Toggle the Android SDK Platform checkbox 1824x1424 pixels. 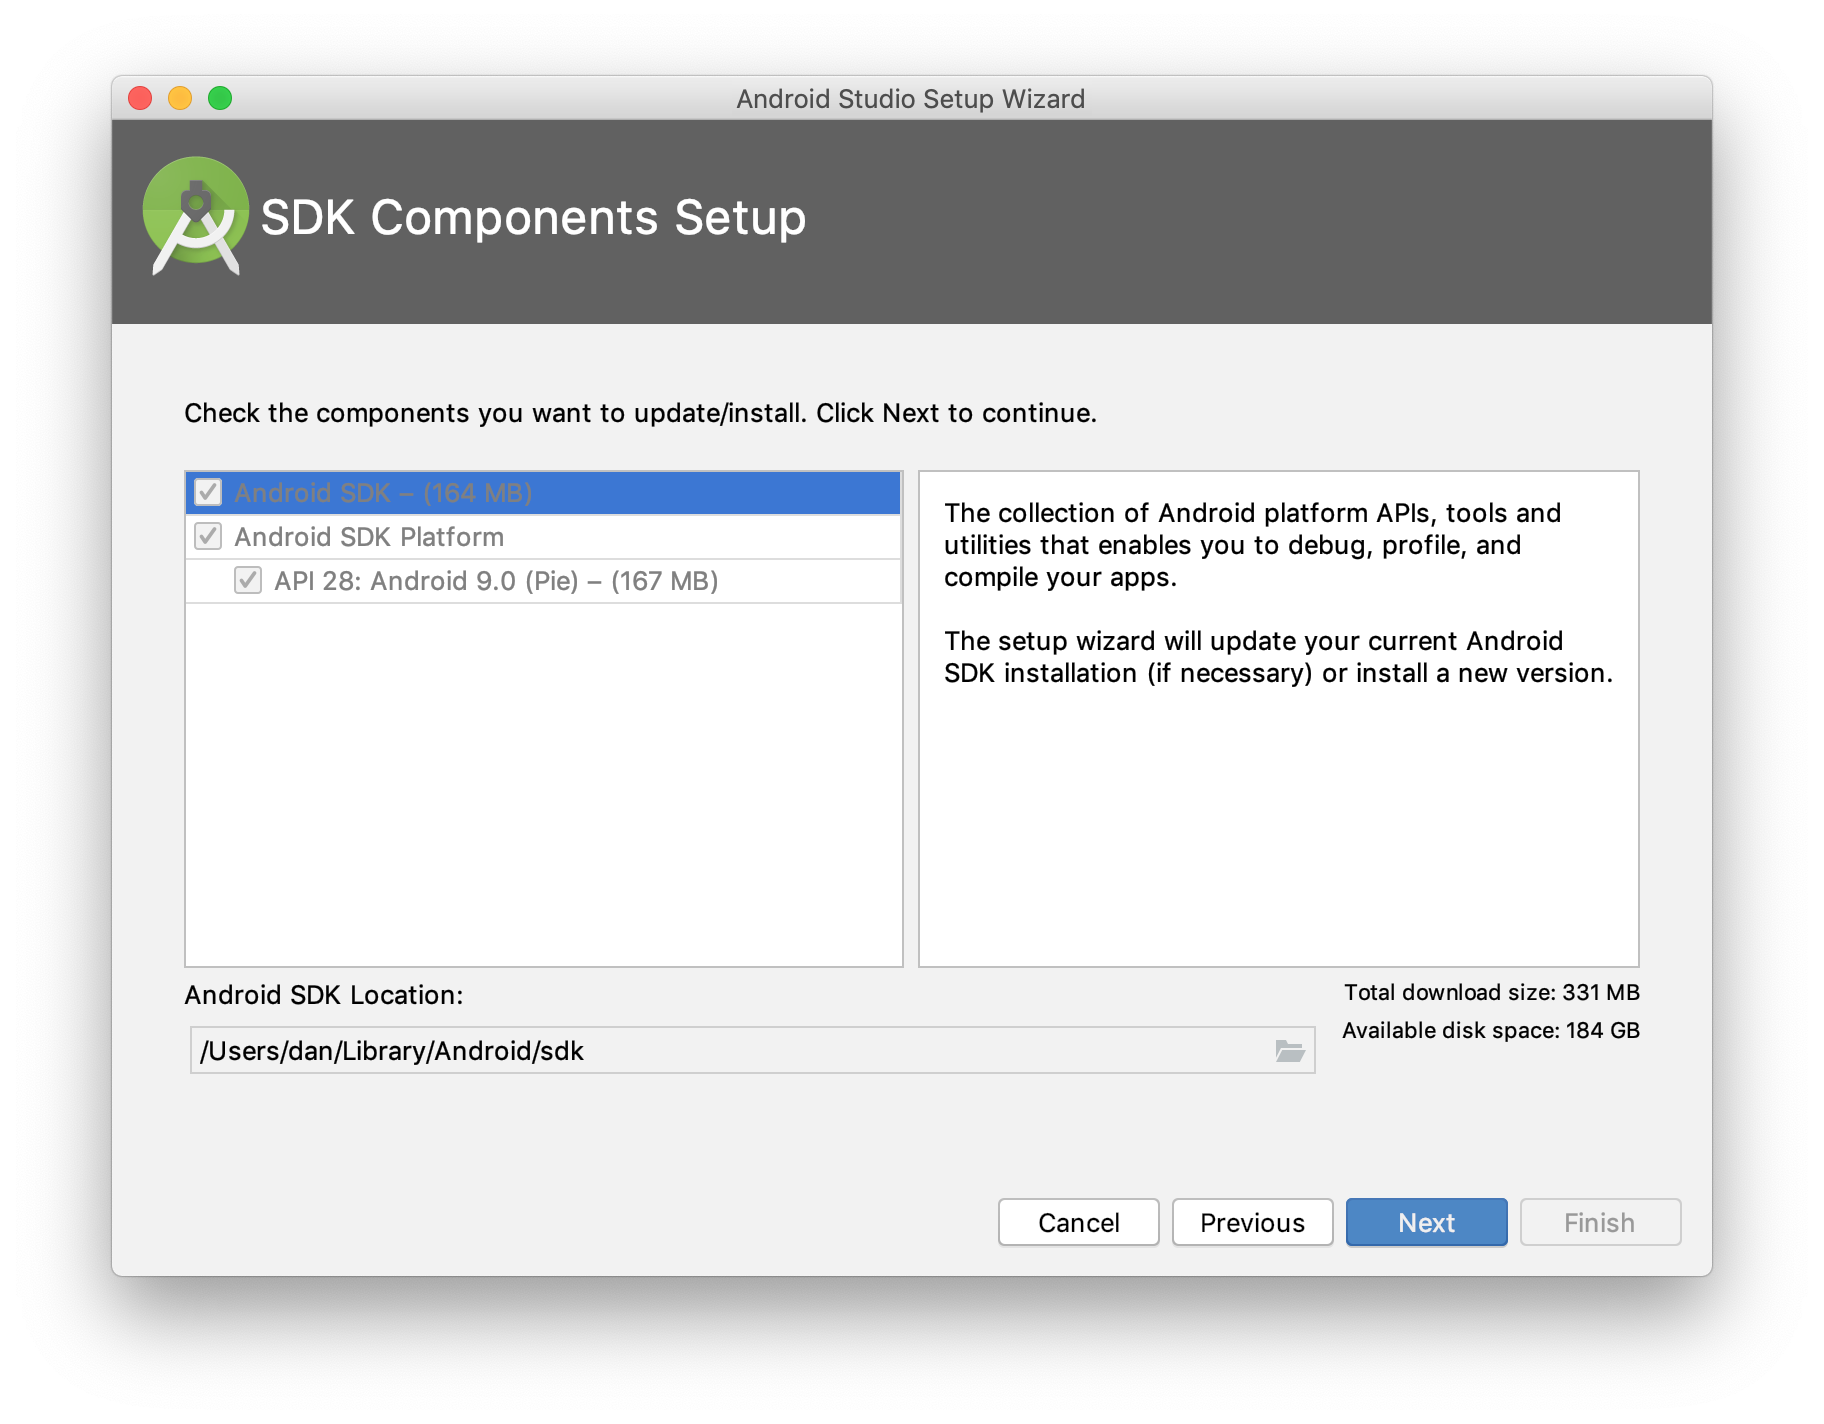(207, 537)
